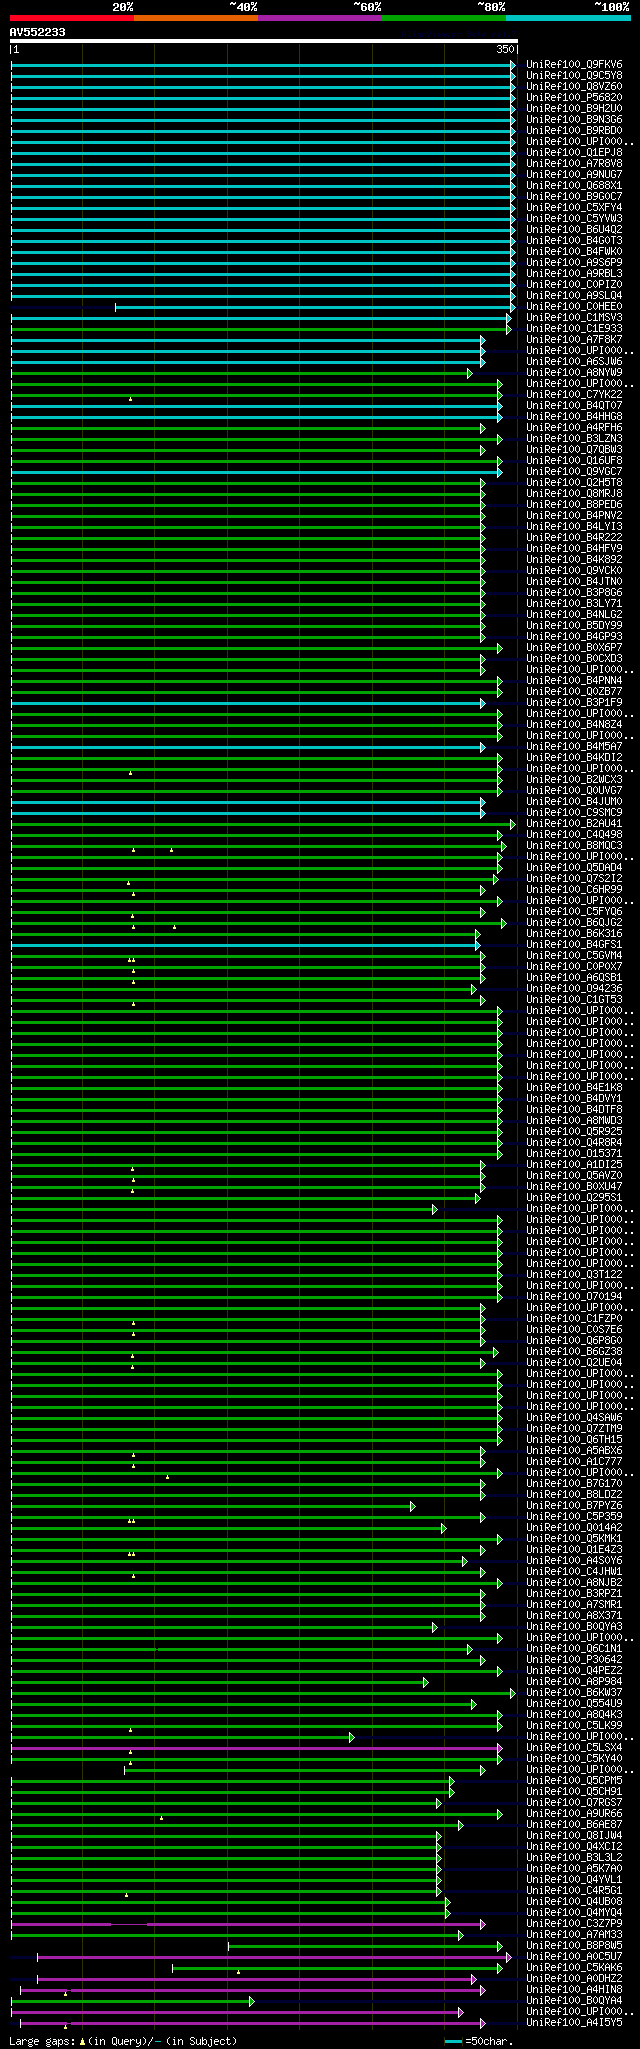The image size is (640, 2049).
Task: Open hit UniRef100_B9H2U0
Action: (x=574, y=109)
